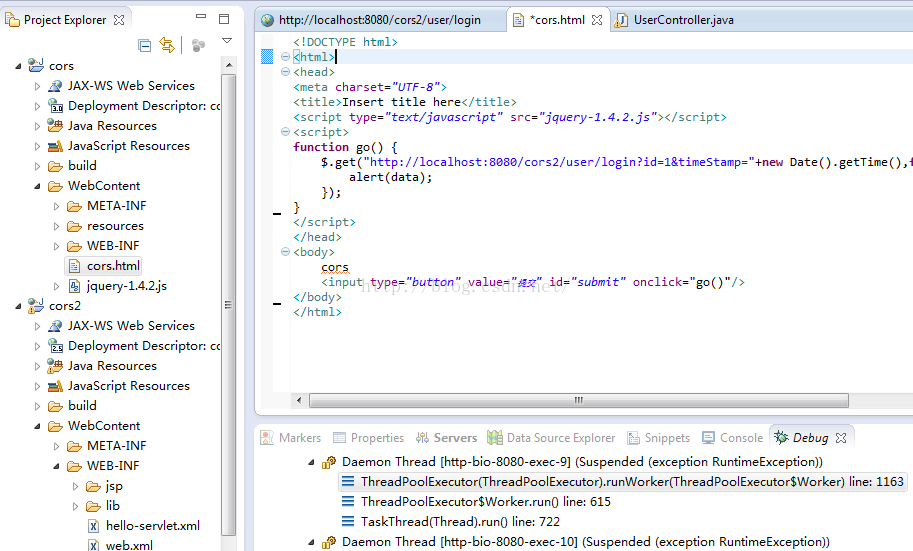Expand JAX-WS Web Services under cors
Image resolution: width=913 pixels, height=551 pixels.
click(37, 86)
